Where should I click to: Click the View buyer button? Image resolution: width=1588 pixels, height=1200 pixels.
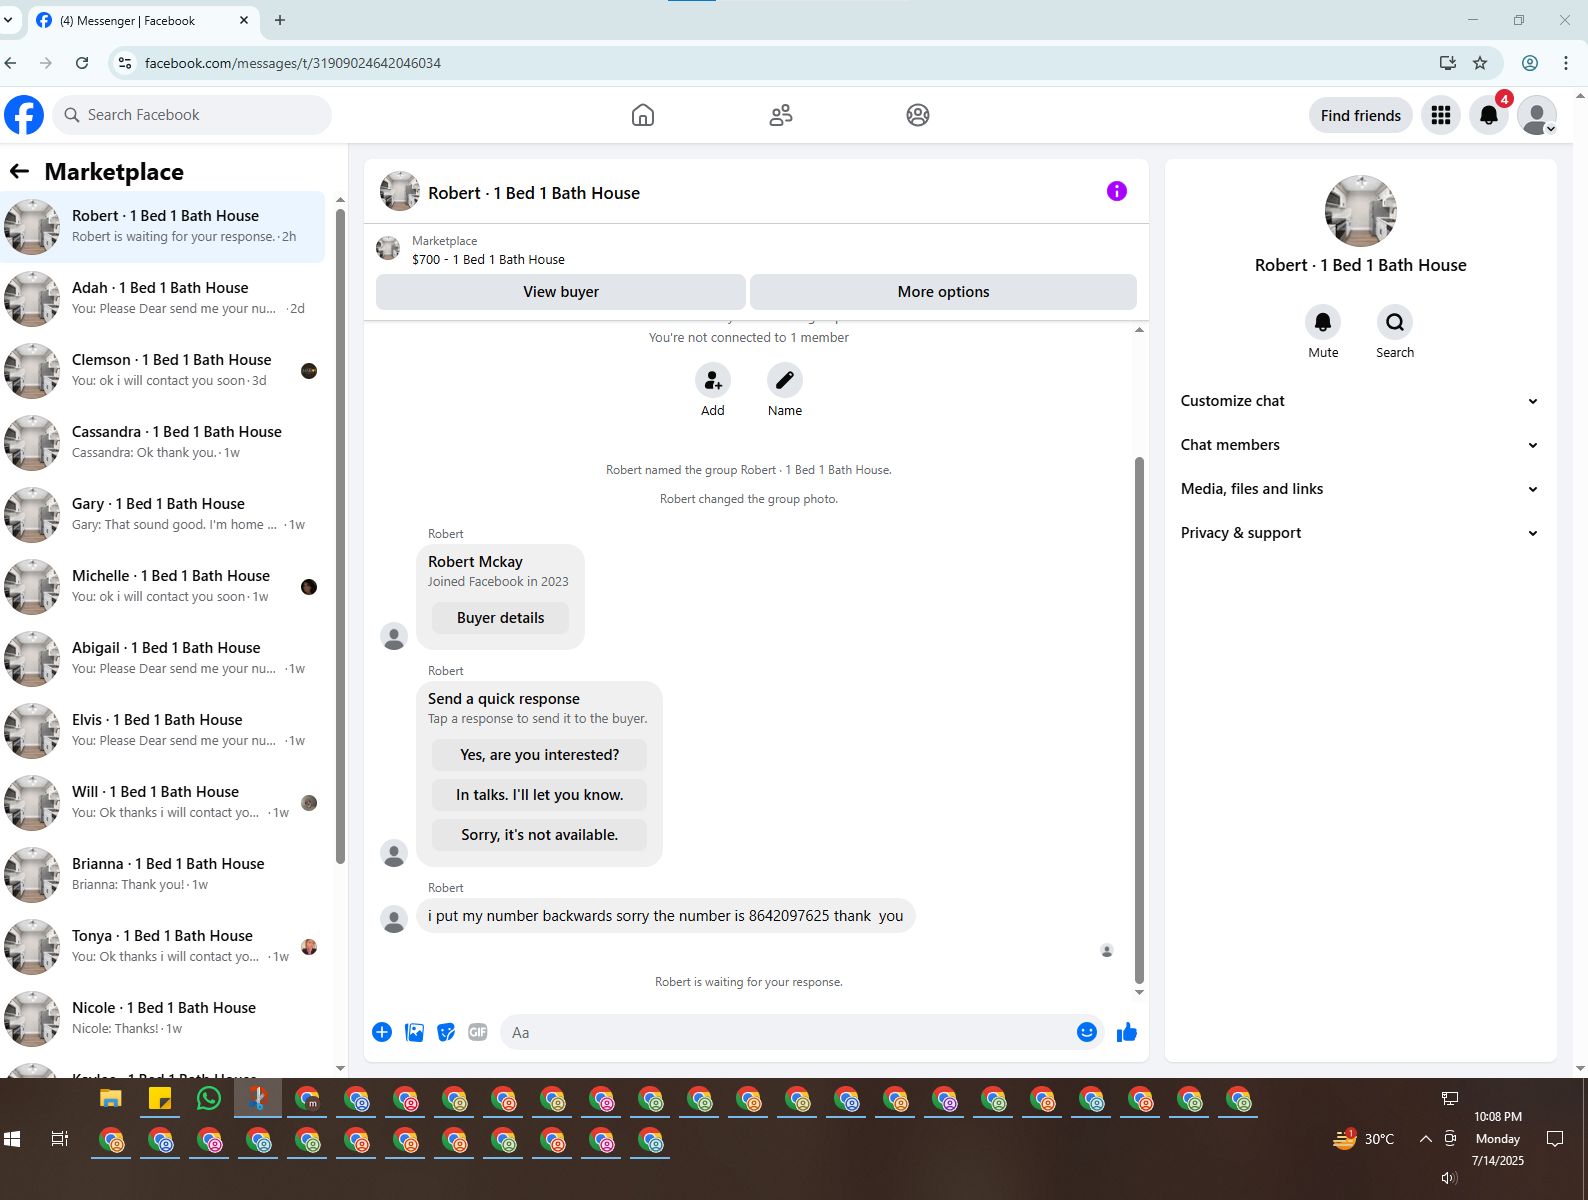pos(561,292)
